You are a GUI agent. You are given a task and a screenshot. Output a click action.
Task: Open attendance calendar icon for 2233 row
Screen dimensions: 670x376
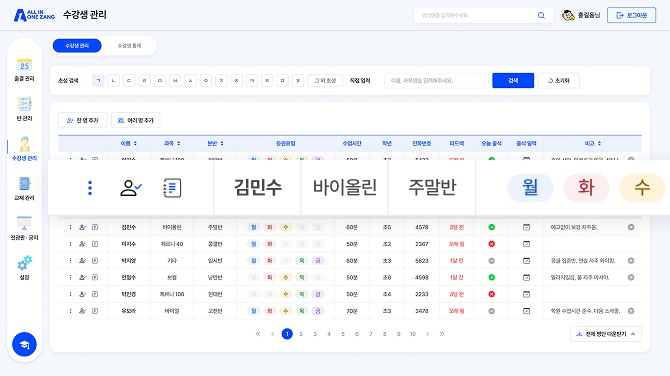526,294
